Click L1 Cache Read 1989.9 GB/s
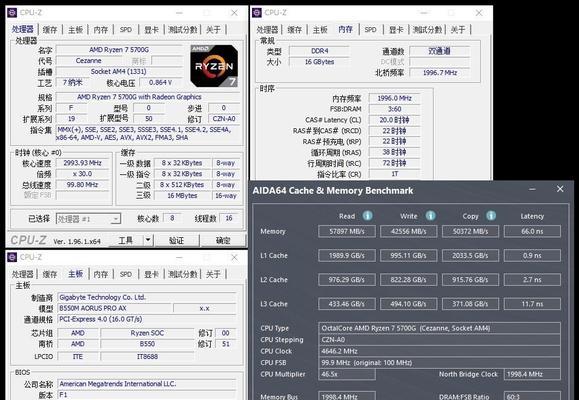579x400 pixels. pos(347,256)
